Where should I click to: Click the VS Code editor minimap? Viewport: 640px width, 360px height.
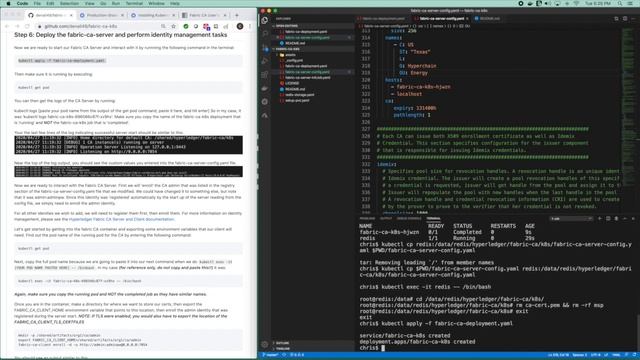pyautogui.click(x=629, y=120)
